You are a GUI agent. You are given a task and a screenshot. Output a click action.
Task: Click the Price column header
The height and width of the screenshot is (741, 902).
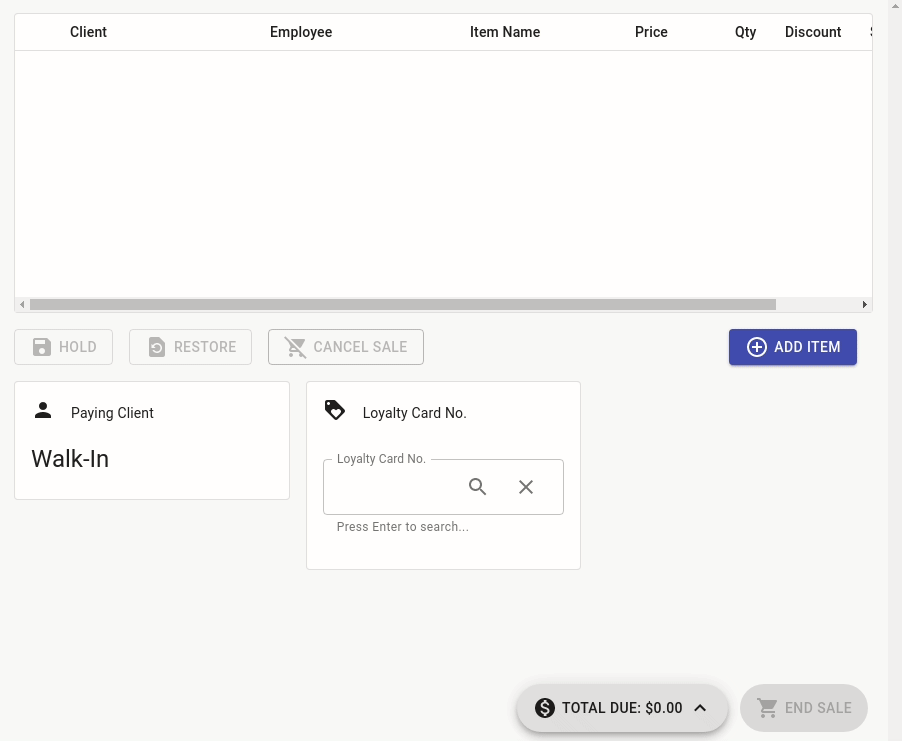pos(651,32)
